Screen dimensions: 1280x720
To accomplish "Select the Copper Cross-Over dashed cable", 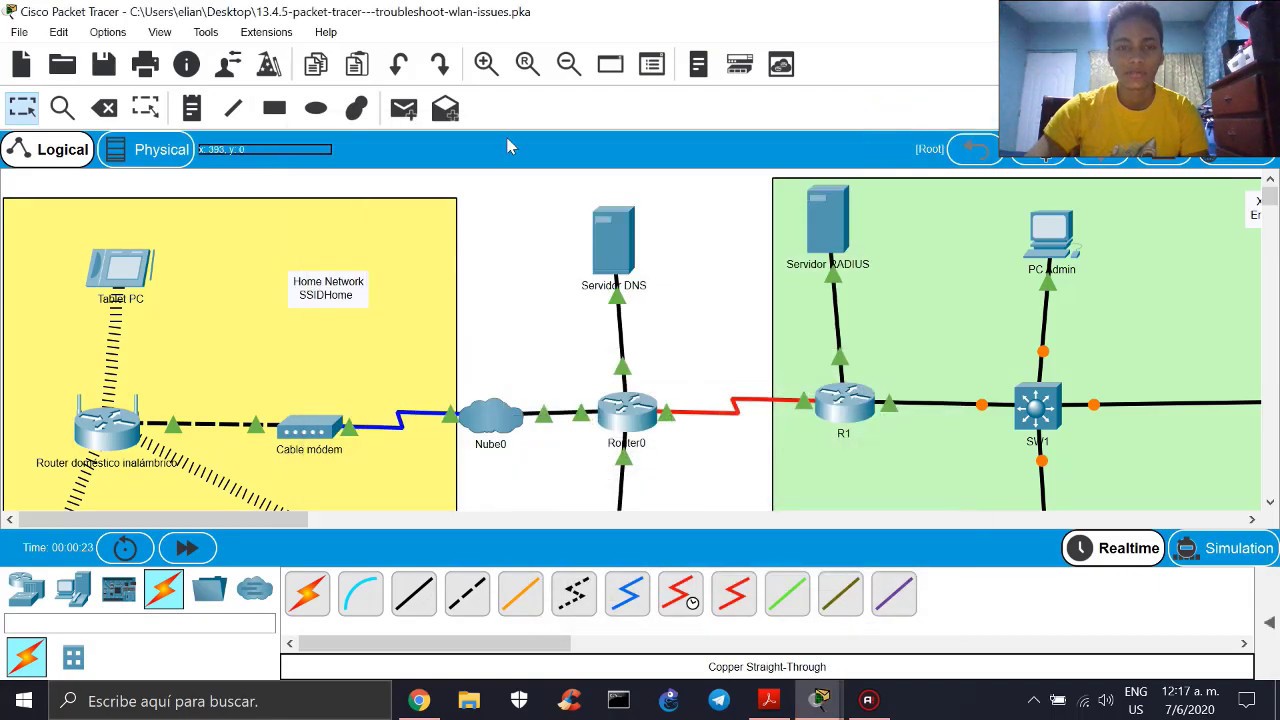I will pyautogui.click(x=467, y=593).
